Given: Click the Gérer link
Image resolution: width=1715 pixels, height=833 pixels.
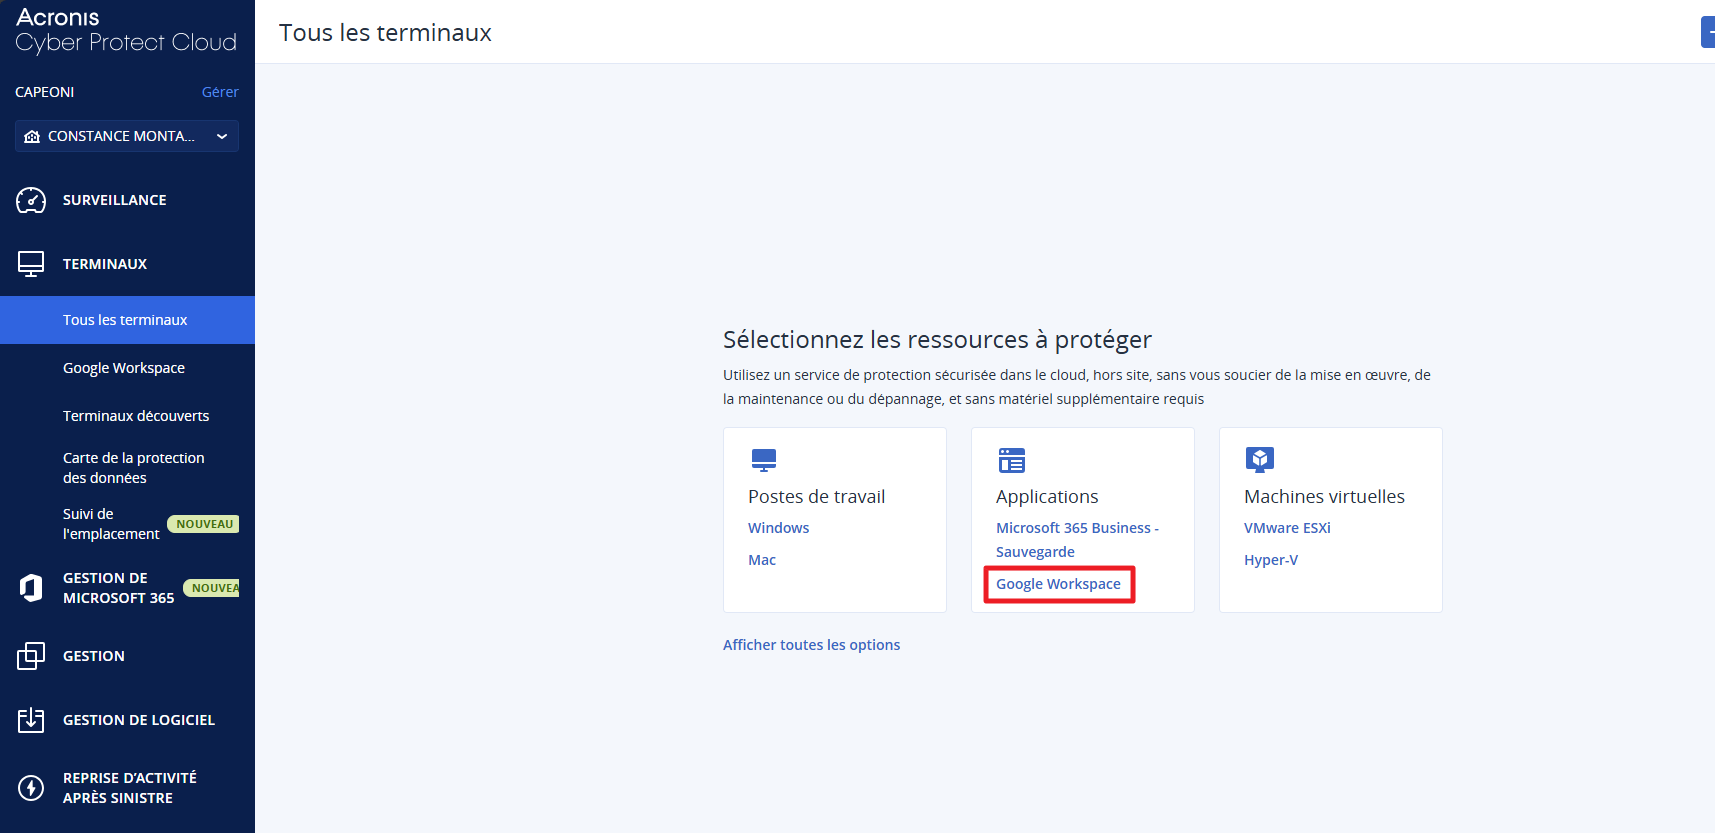Looking at the screenshot, I should (x=220, y=92).
